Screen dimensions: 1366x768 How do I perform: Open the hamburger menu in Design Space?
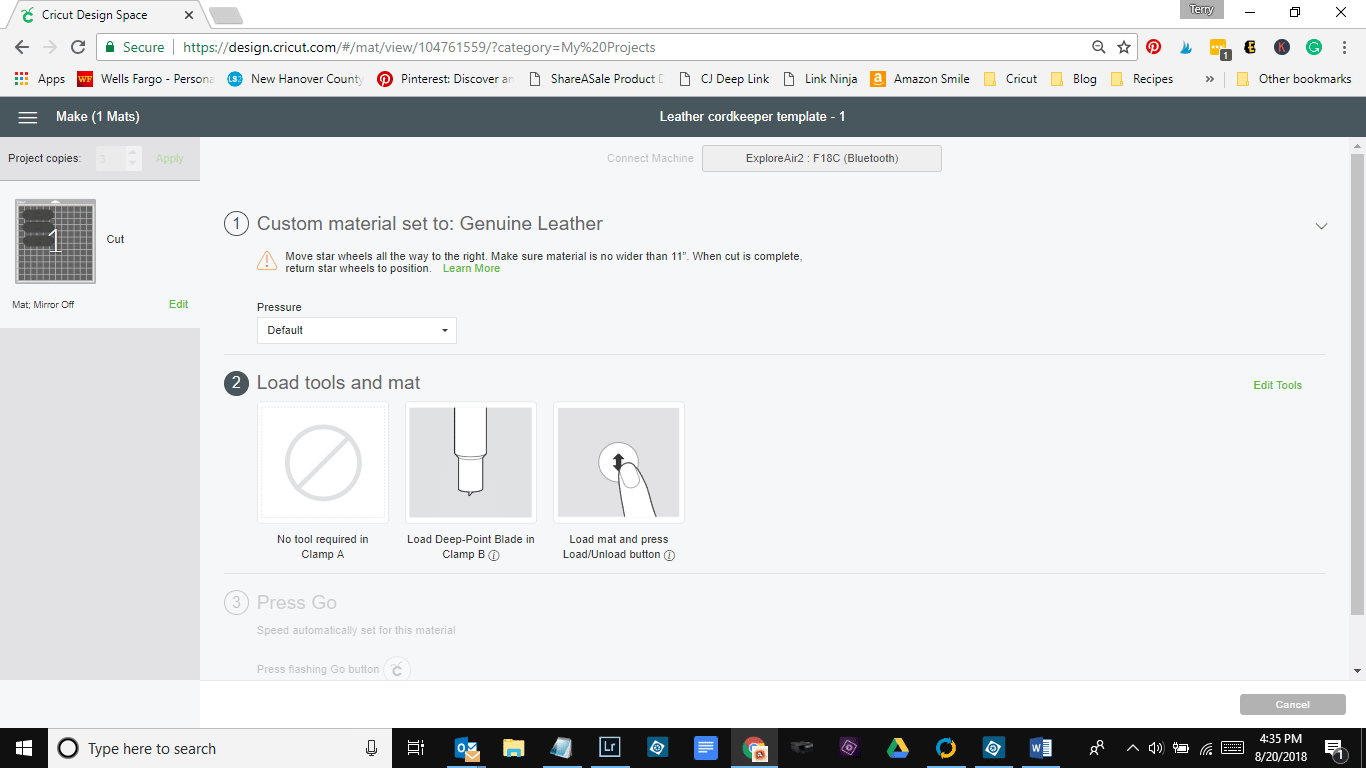[28, 117]
